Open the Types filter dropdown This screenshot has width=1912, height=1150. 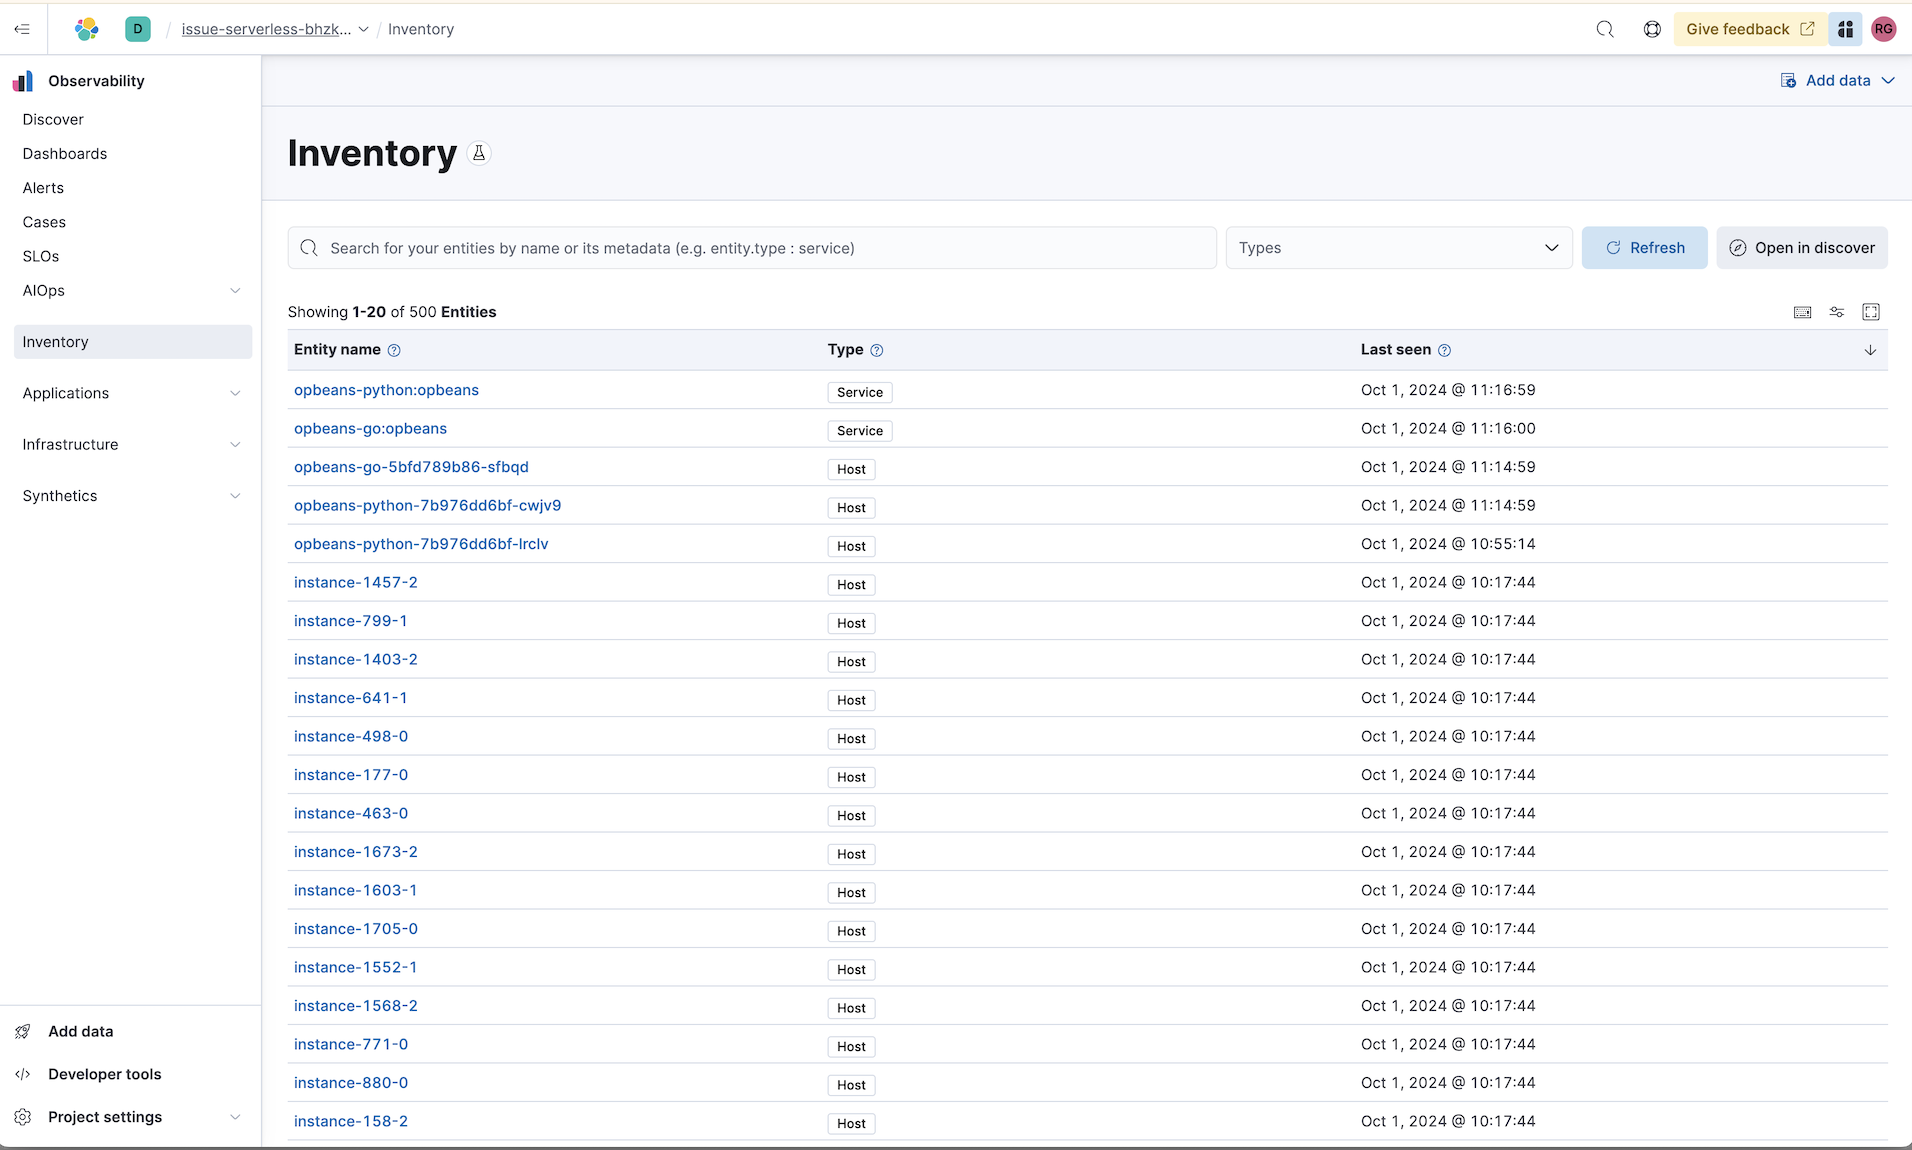[x=1398, y=248]
